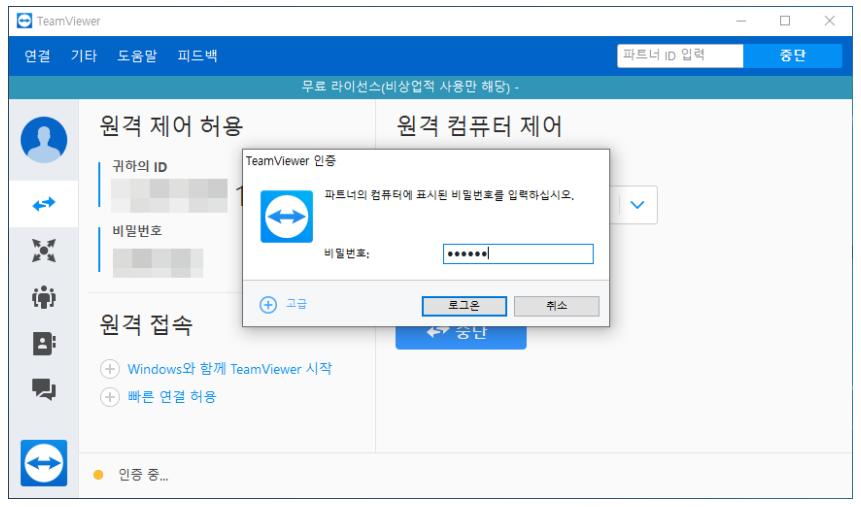This screenshot has width=861, height=507.
Task: Click the 빠른 연결 허용 link
Action: [x=172, y=397]
